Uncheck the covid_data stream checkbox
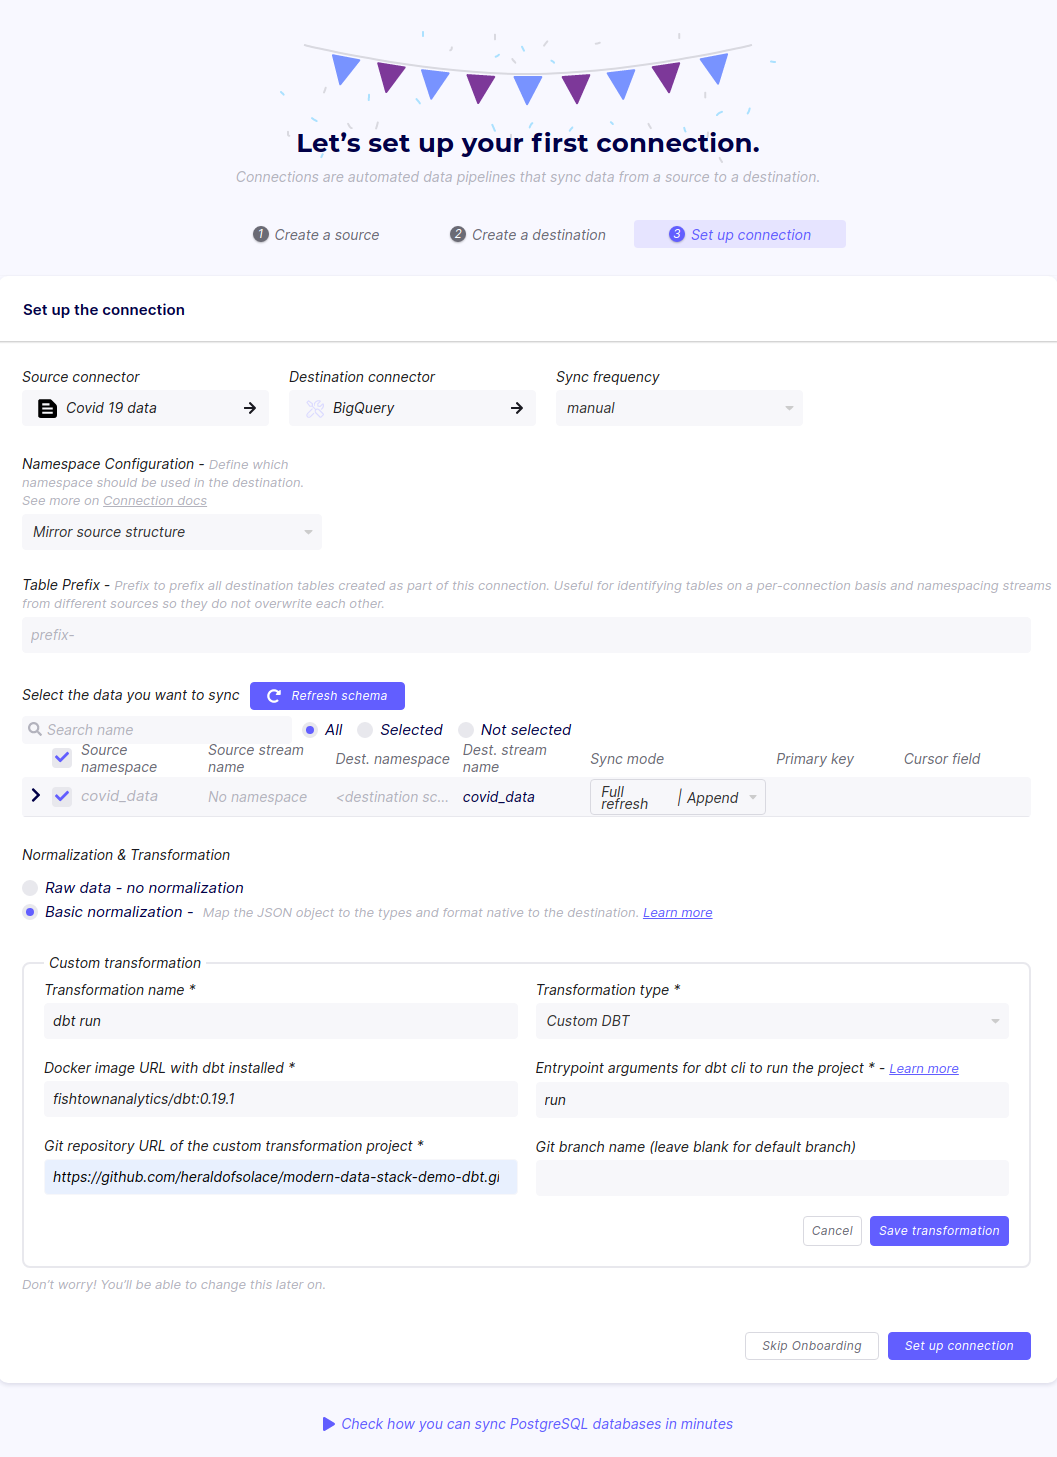The height and width of the screenshot is (1457, 1057). tap(62, 796)
